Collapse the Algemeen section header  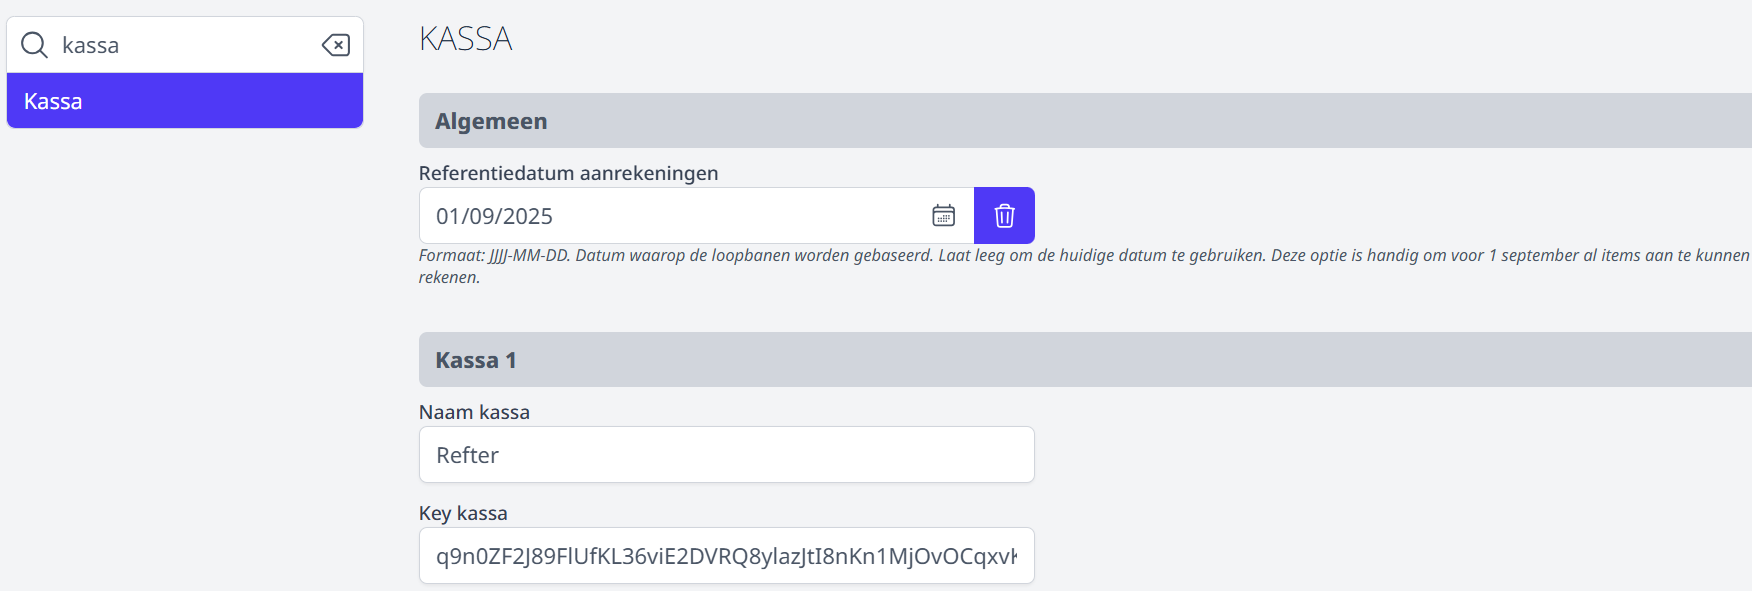click(x=1085, y=121)
